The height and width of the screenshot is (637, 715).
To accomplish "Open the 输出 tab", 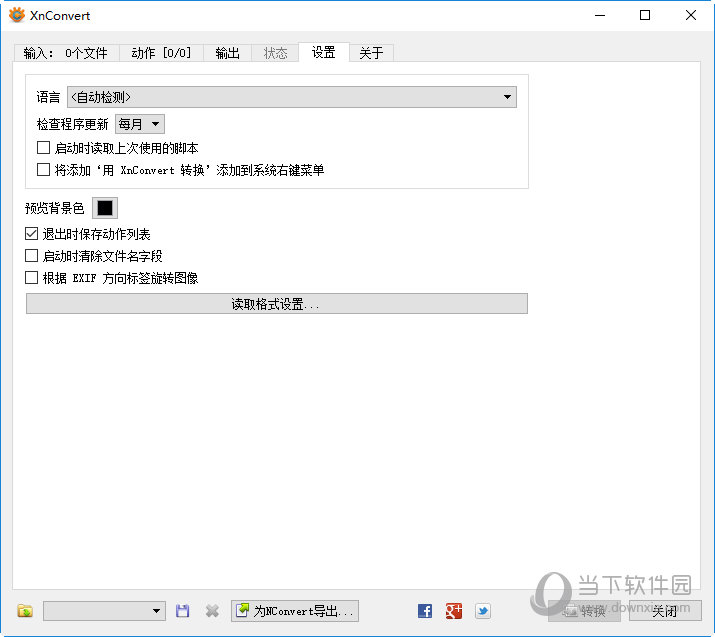I will click(x=228, y=53).
